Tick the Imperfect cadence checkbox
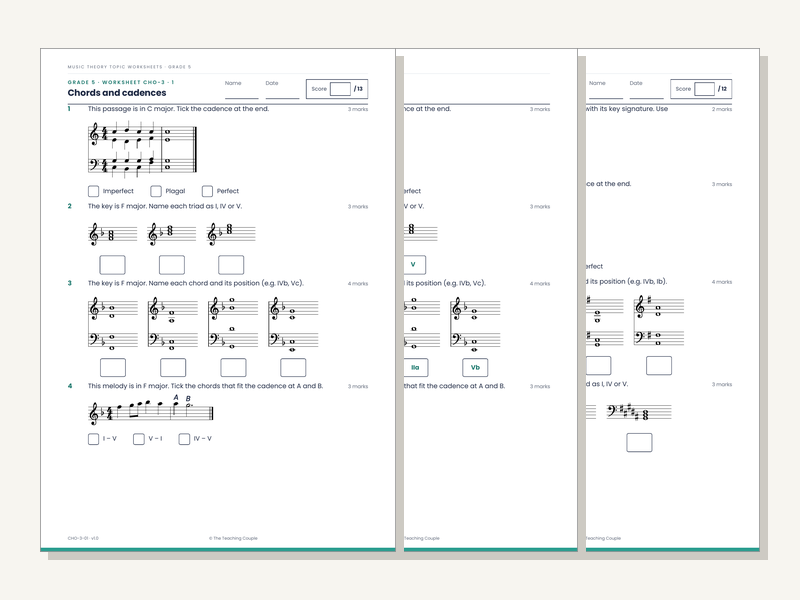 (x=93, y=191)
